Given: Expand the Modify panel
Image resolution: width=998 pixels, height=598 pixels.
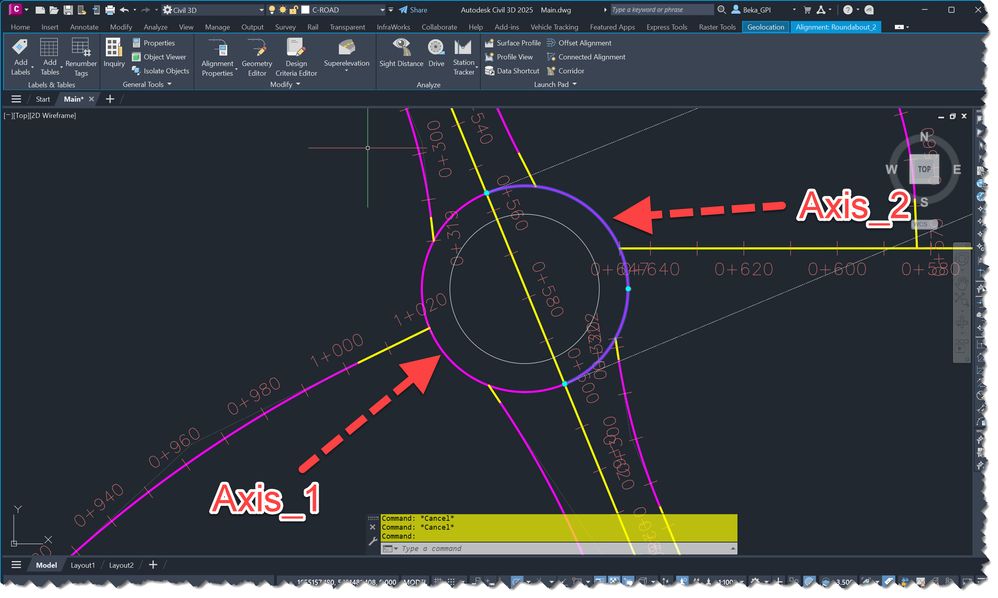Looking at the screenshot, I should (x=285, y=84).
